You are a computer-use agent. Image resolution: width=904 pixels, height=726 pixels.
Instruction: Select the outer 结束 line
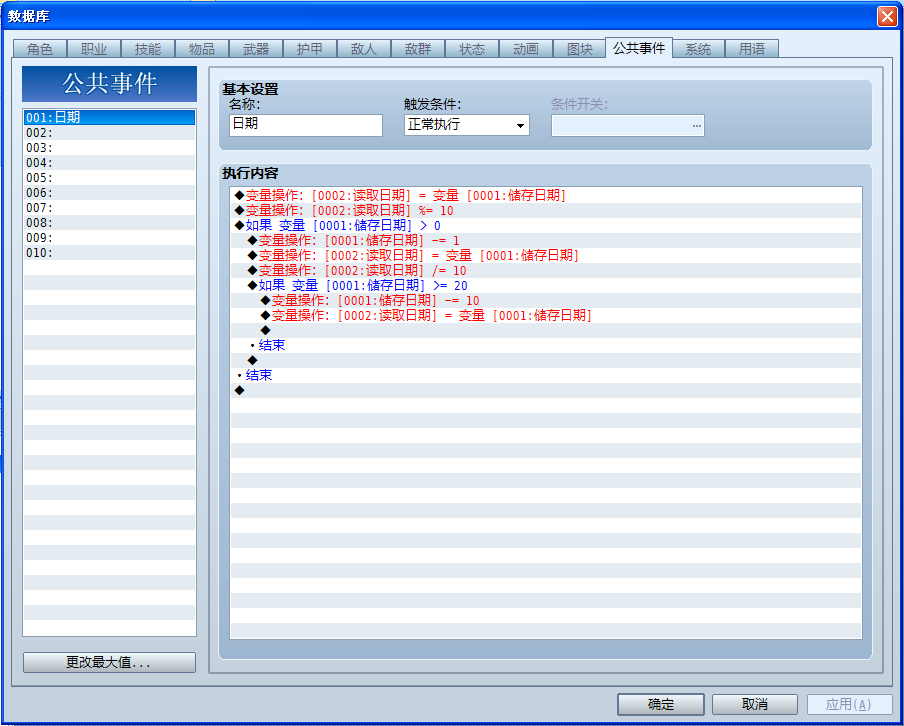pos(546,375)
